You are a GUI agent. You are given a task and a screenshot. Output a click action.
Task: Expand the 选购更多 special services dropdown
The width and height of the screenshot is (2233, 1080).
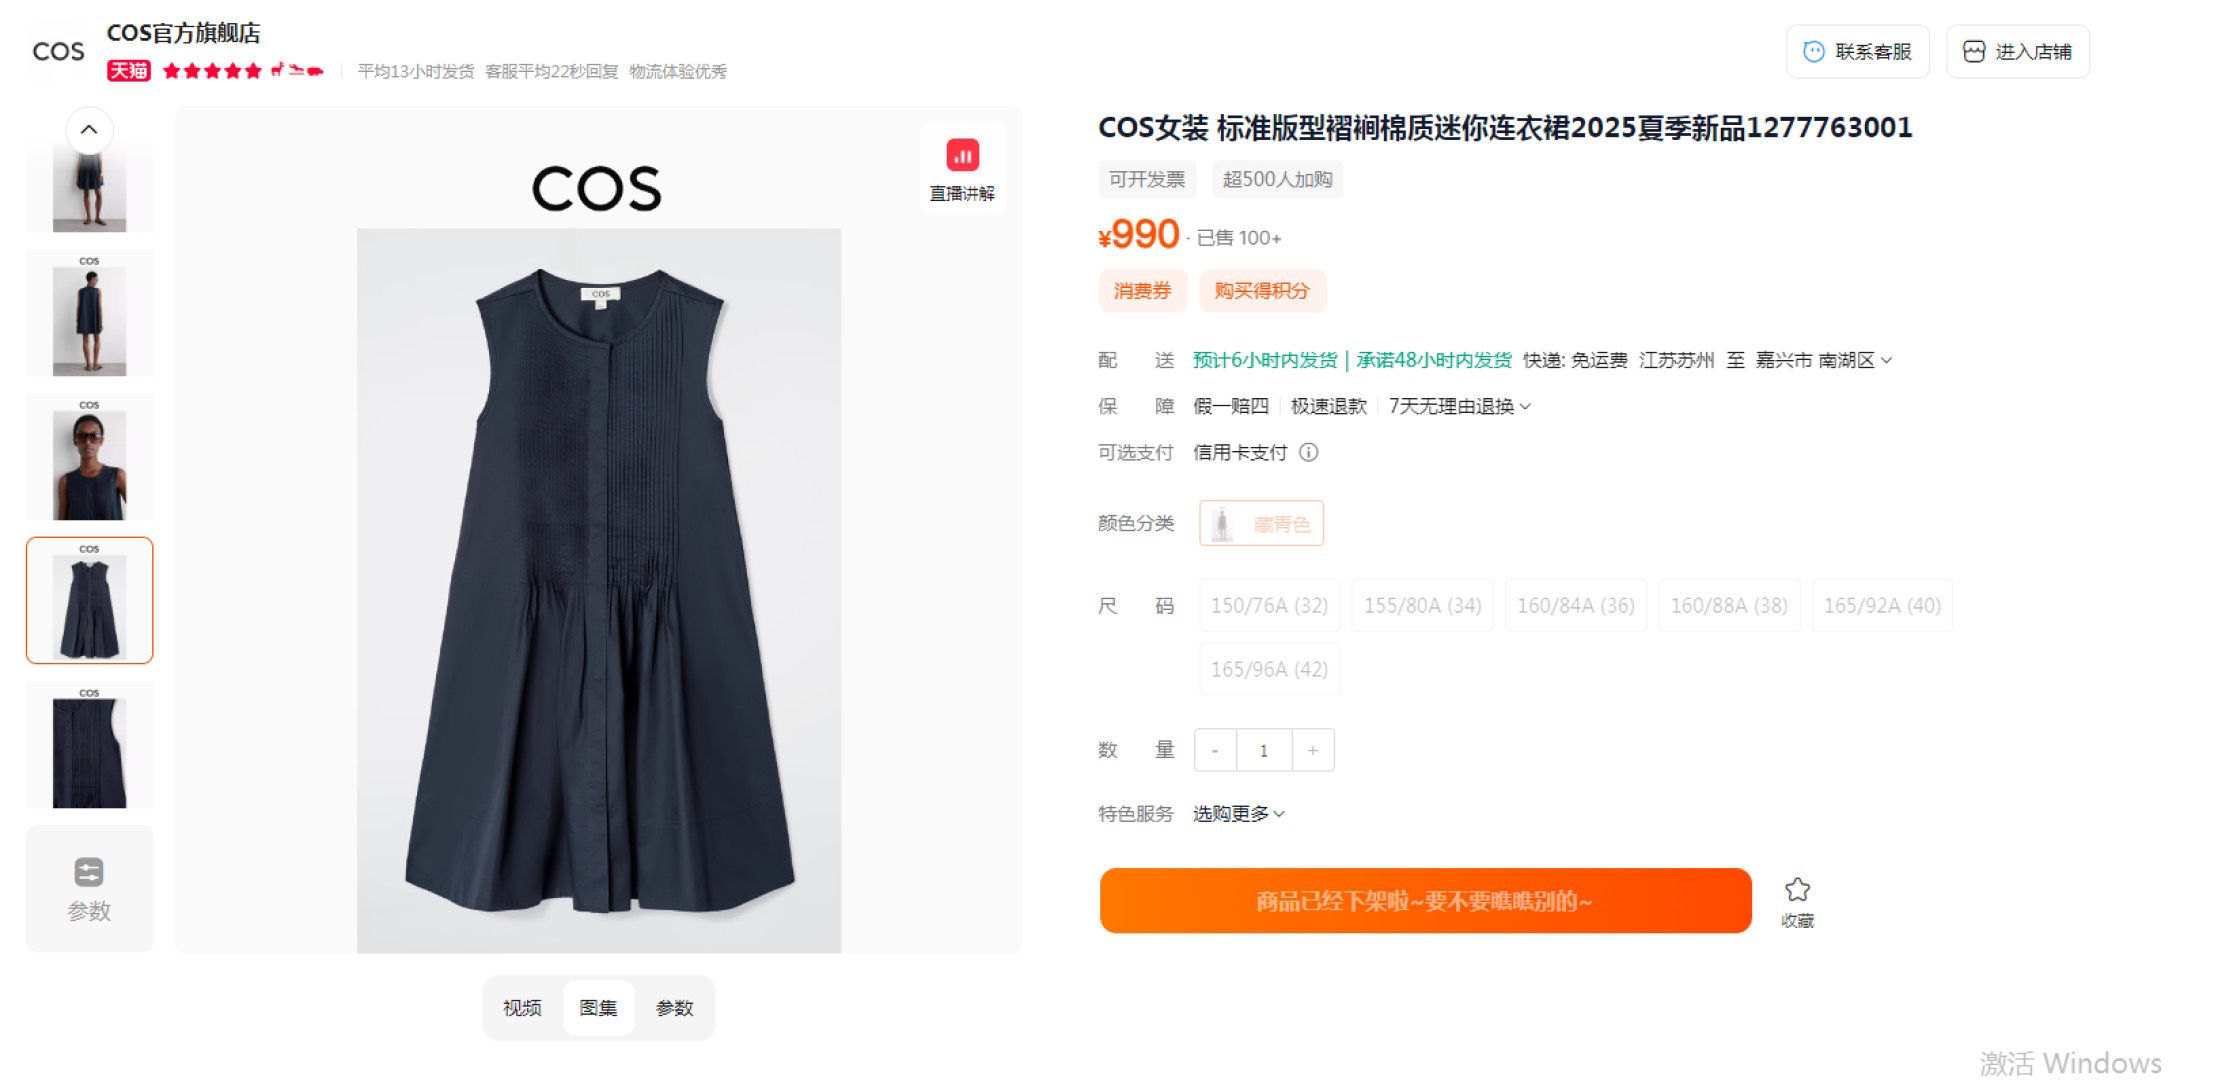coord(1238,814)
